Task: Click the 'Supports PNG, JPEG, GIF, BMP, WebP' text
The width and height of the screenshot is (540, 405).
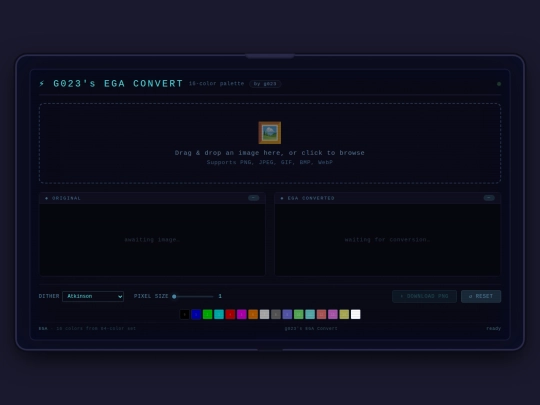Action: pos(270,162)
